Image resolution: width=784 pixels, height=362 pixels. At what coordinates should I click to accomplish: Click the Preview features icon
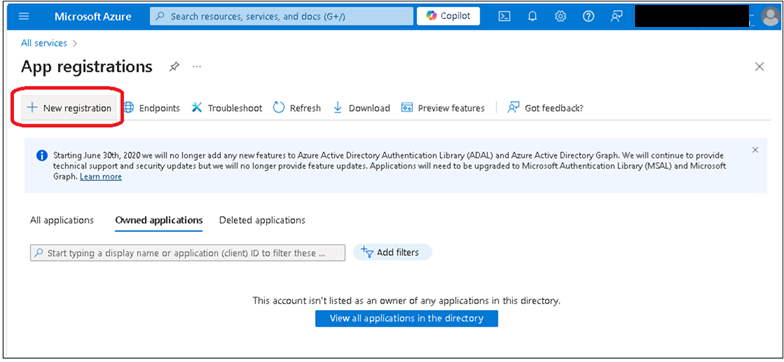406,108
